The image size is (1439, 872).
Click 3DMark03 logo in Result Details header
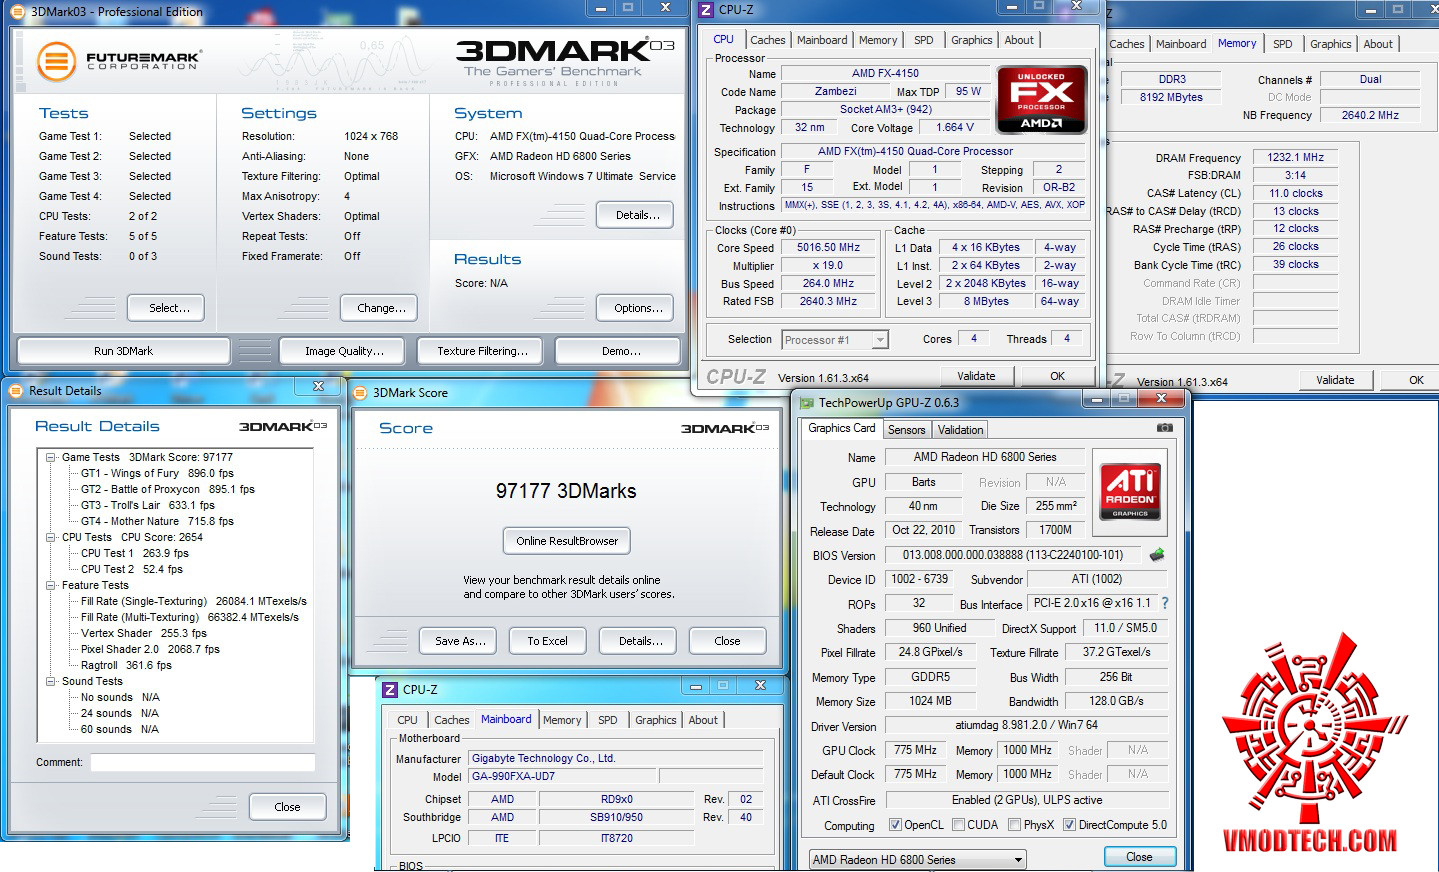[x=283, y=426]
